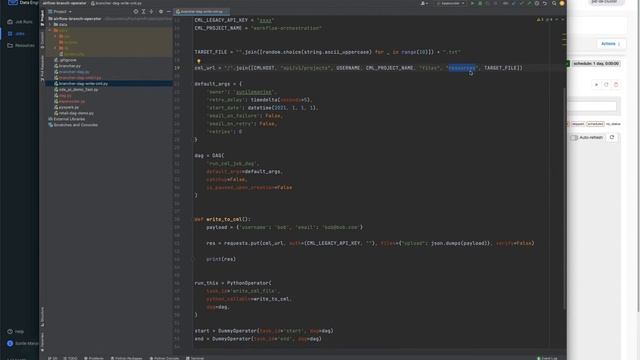The width and height of the screenshot is (640, 360).
Task: Open the Terminal tool window tab
Action: point(195,358)
